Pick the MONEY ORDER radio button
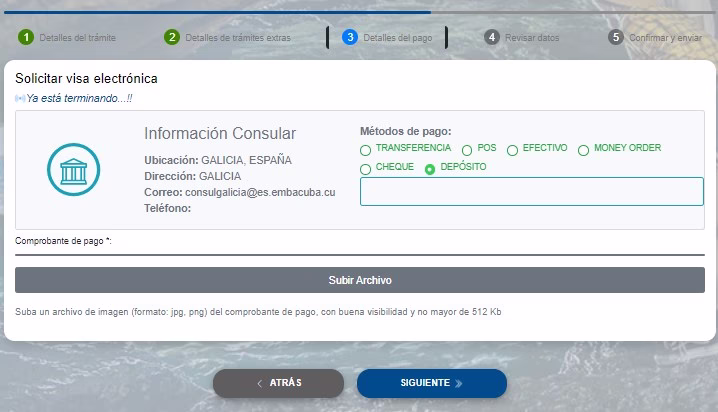Image resolution: width=718 pixels, height=412 pixels. click(x=583, y=150)
